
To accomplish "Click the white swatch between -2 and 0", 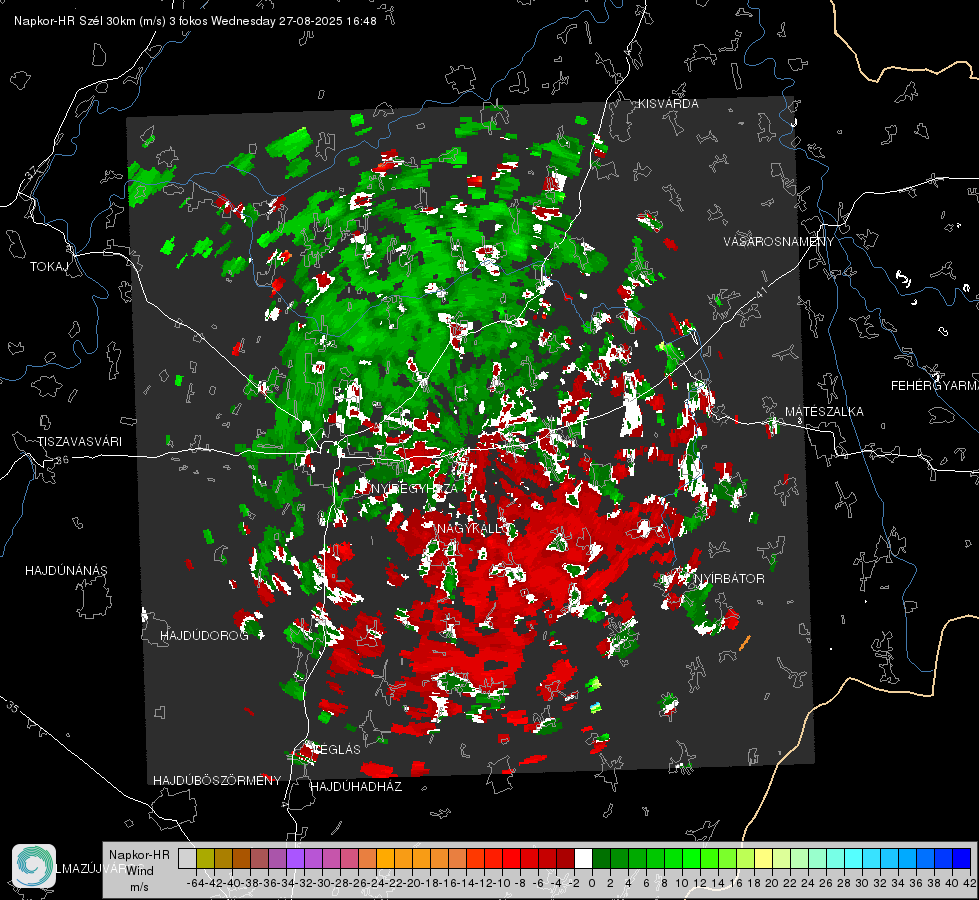I will [583, 859].
